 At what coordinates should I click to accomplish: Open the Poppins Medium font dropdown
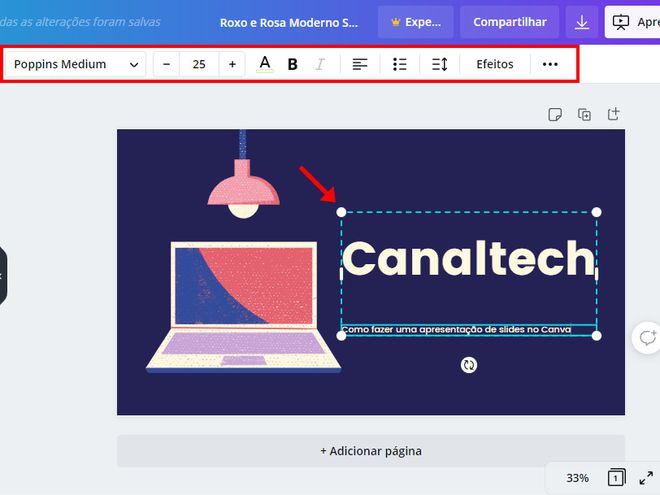(75, 64)
